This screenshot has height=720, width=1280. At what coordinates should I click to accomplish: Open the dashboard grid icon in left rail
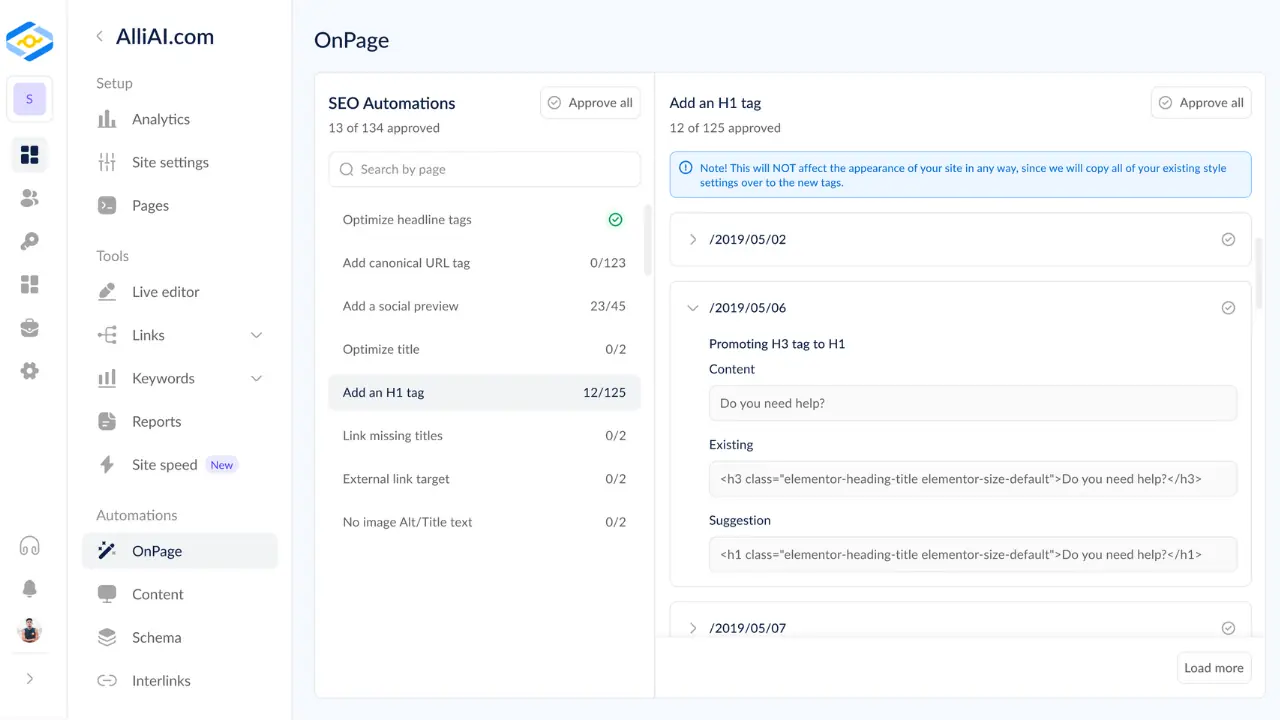pos(30,155)
